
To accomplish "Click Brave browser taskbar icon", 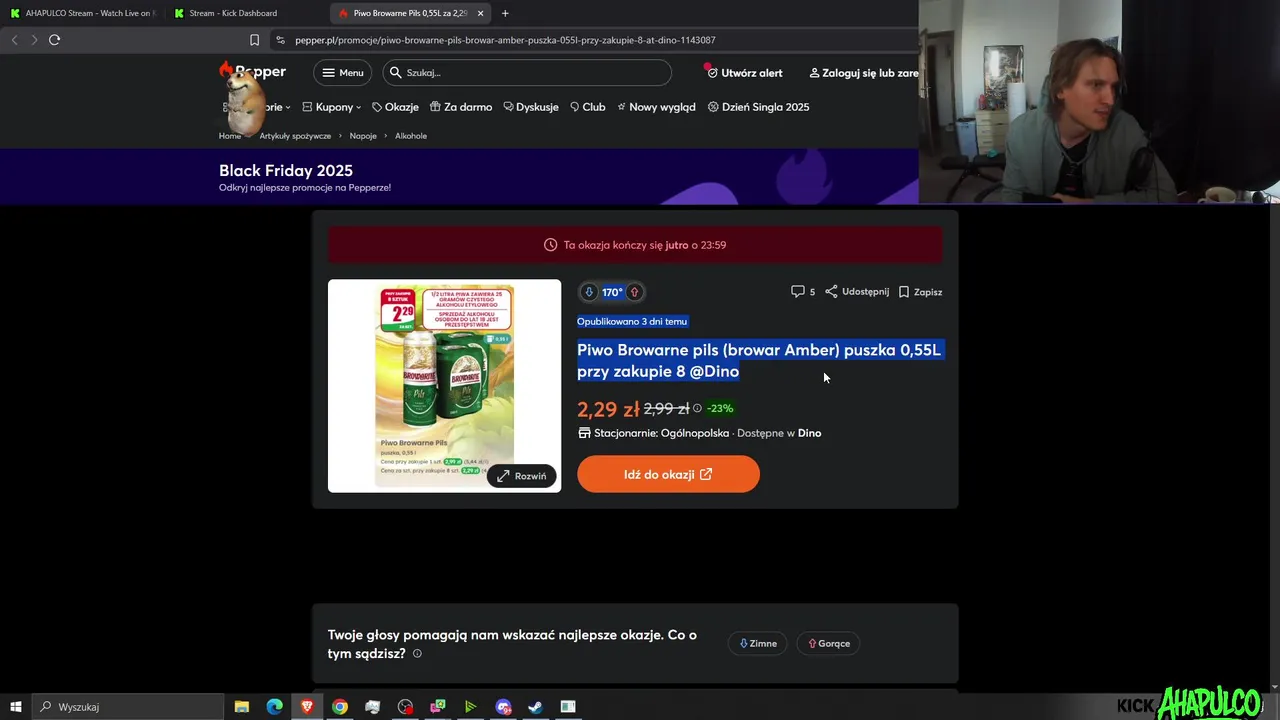I will (307, 707).
